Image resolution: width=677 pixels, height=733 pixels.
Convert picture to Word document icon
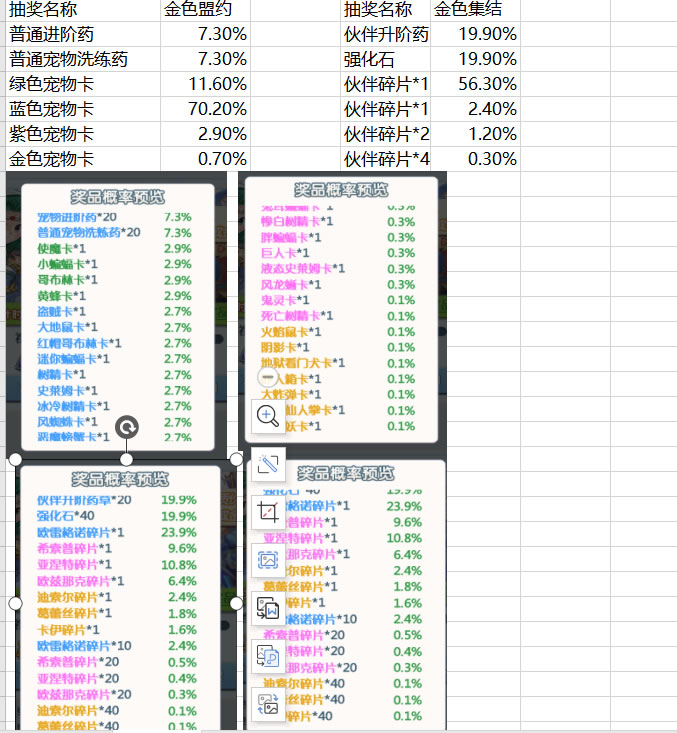(x=268, y=608)
